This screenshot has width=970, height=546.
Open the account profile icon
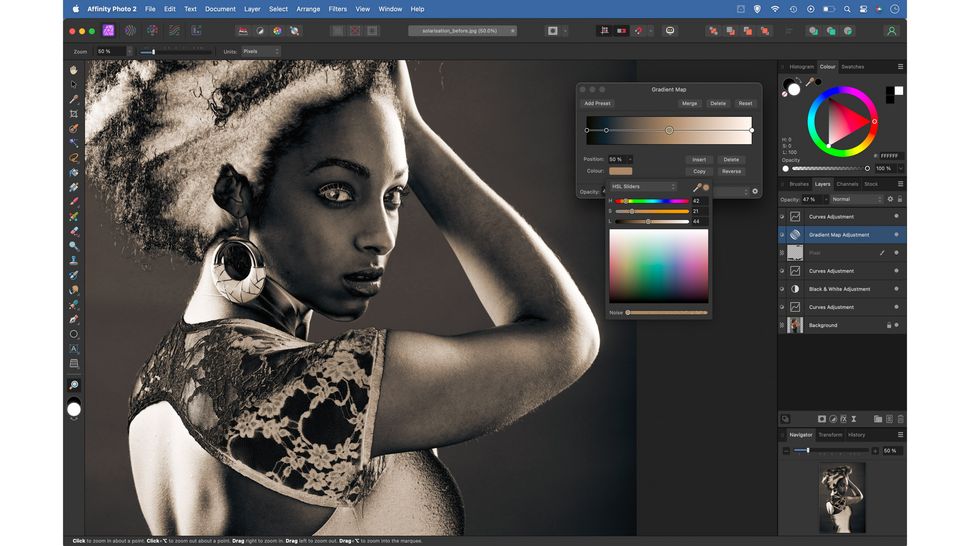click(891, 31)
